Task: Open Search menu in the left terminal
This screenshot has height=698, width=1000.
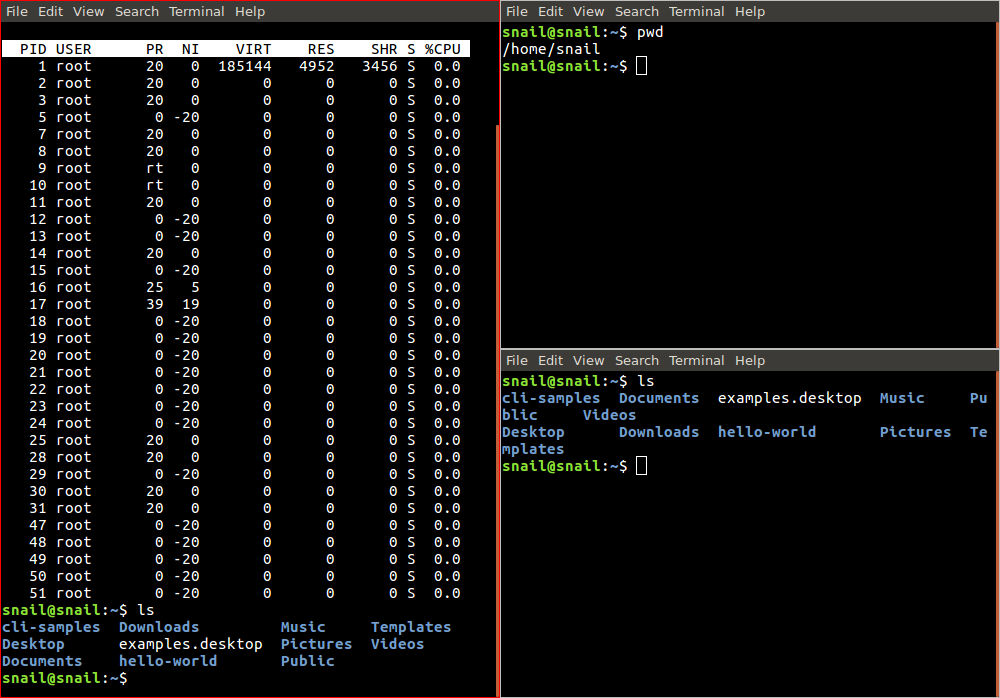Action: tap(137, 12)
